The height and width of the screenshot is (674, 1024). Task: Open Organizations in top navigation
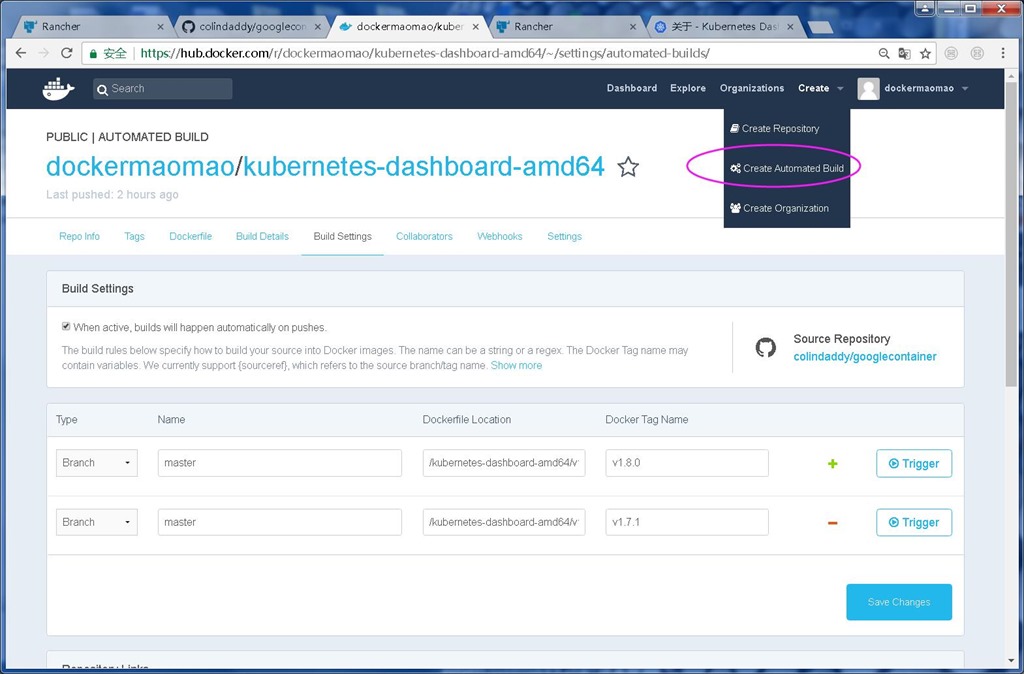[752, 88]
